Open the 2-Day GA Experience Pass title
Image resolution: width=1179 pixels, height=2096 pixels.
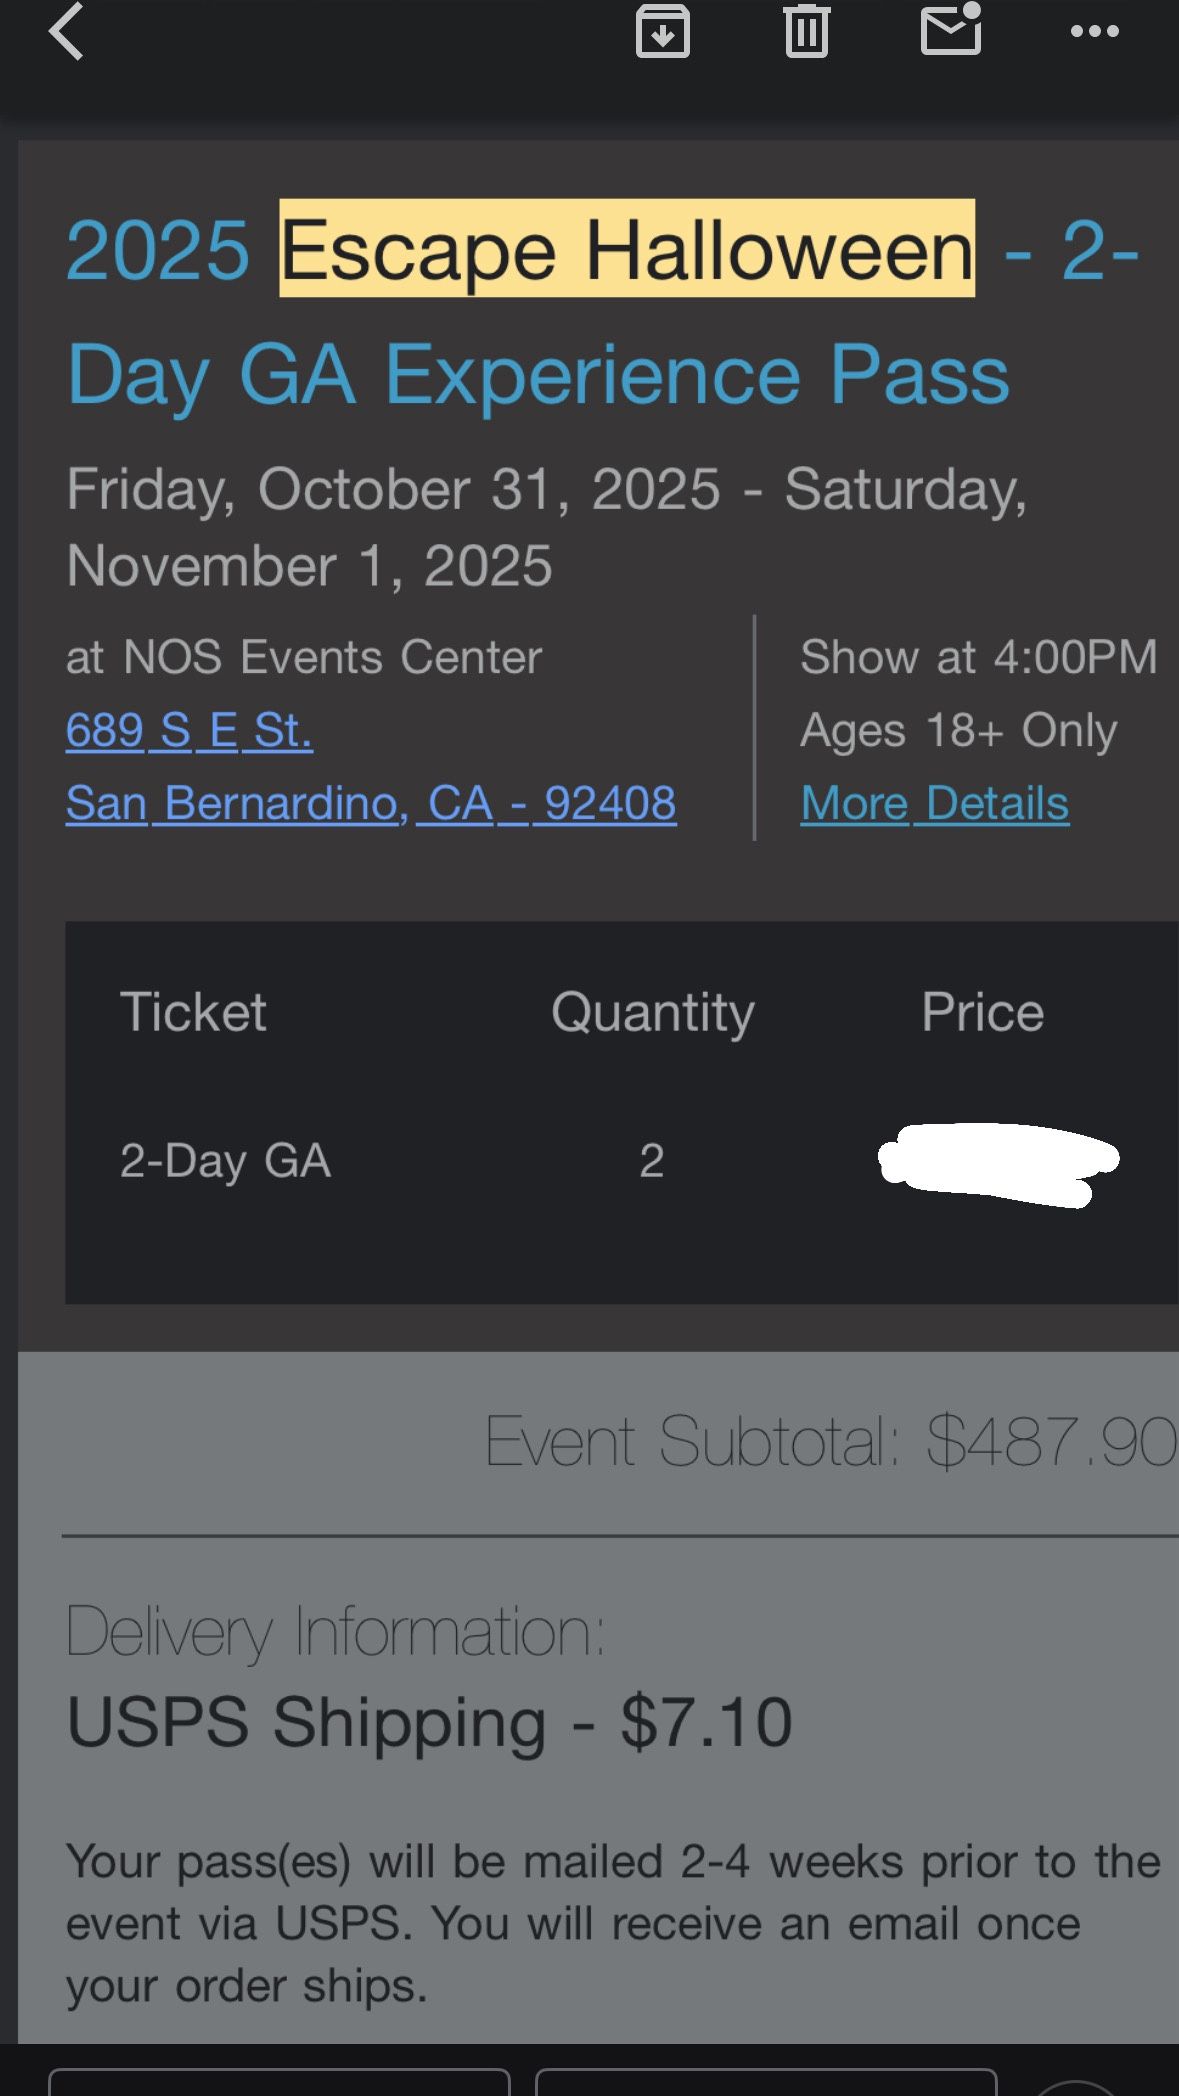(538, 375)
